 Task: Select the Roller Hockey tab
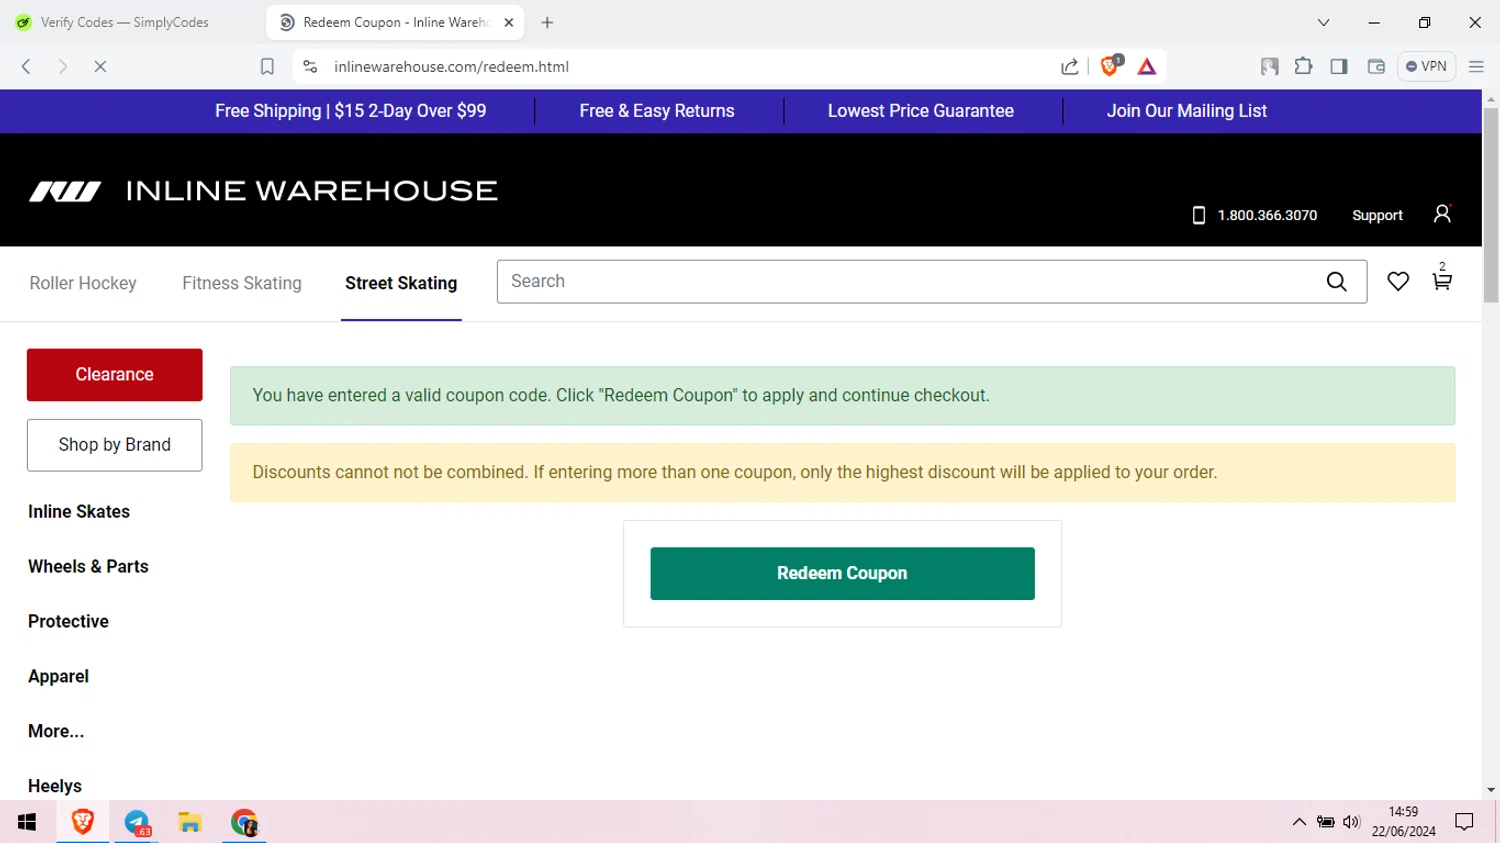(x=83, y=283)
